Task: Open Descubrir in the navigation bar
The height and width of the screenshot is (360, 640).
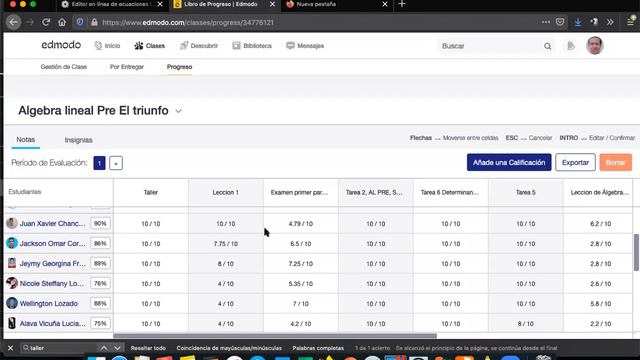Action: (199, 46)
